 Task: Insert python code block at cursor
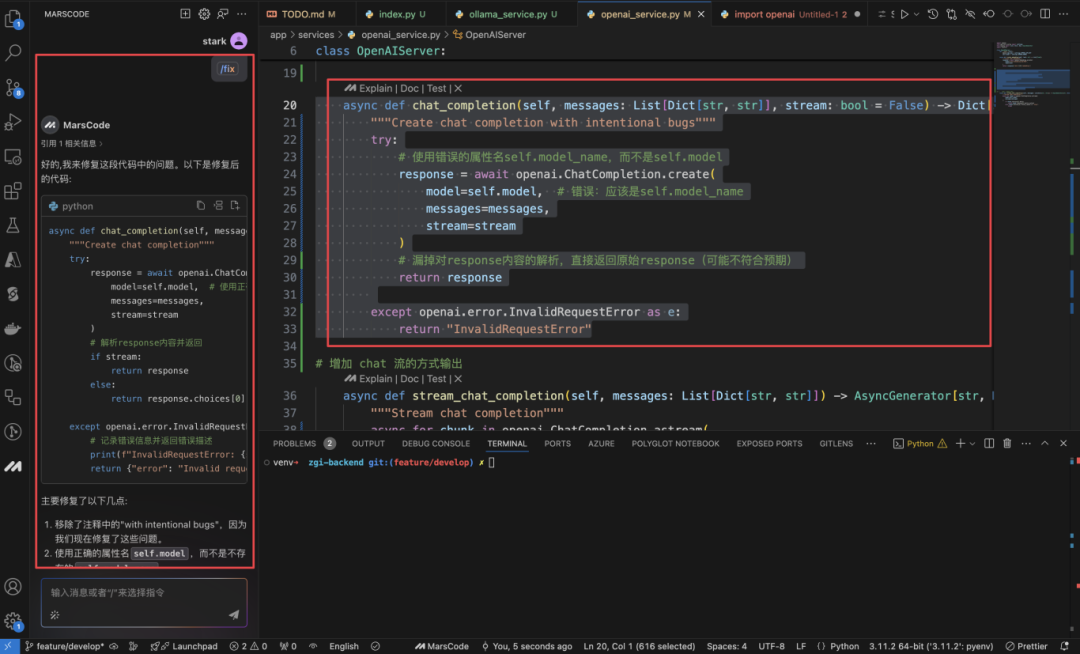(218, 205)
